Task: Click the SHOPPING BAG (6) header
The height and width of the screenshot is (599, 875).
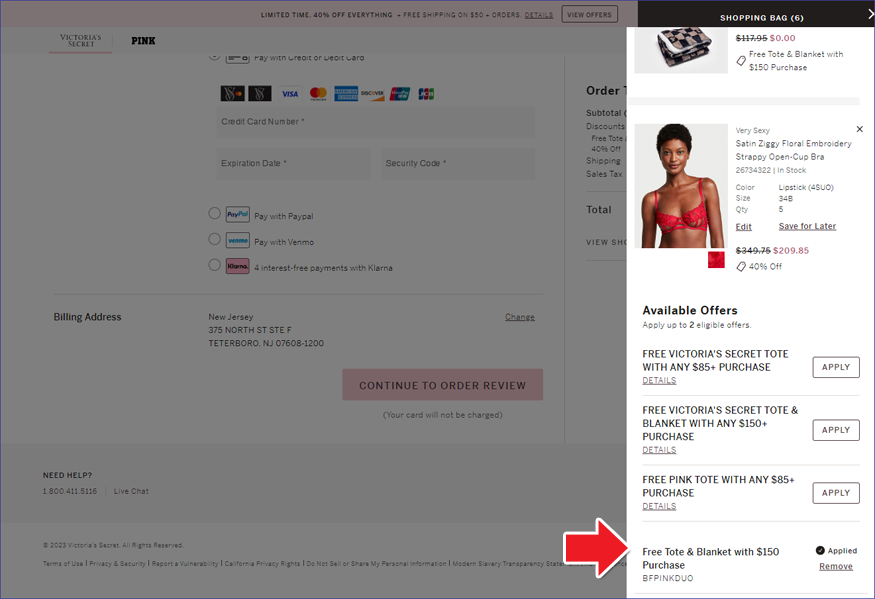Action: pyautogui.click(x=762, y=18)
